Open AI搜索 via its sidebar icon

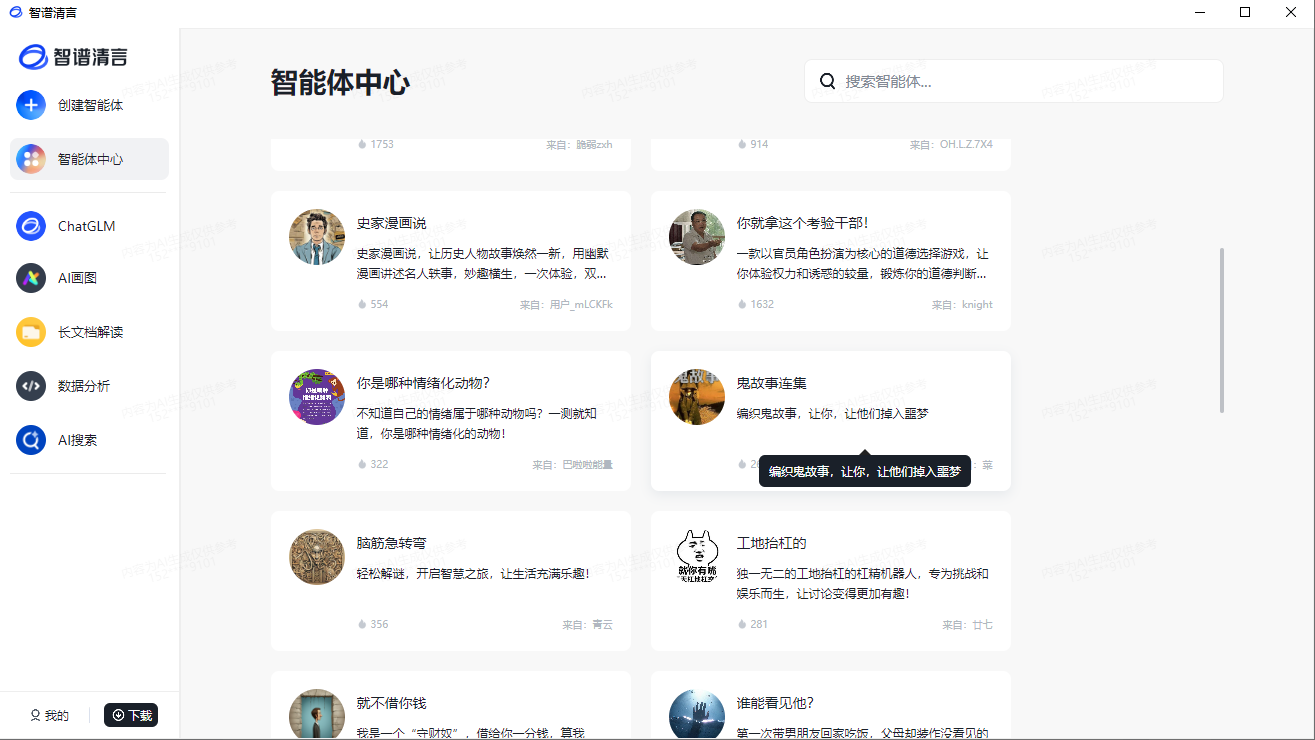(x=31, y=439)
